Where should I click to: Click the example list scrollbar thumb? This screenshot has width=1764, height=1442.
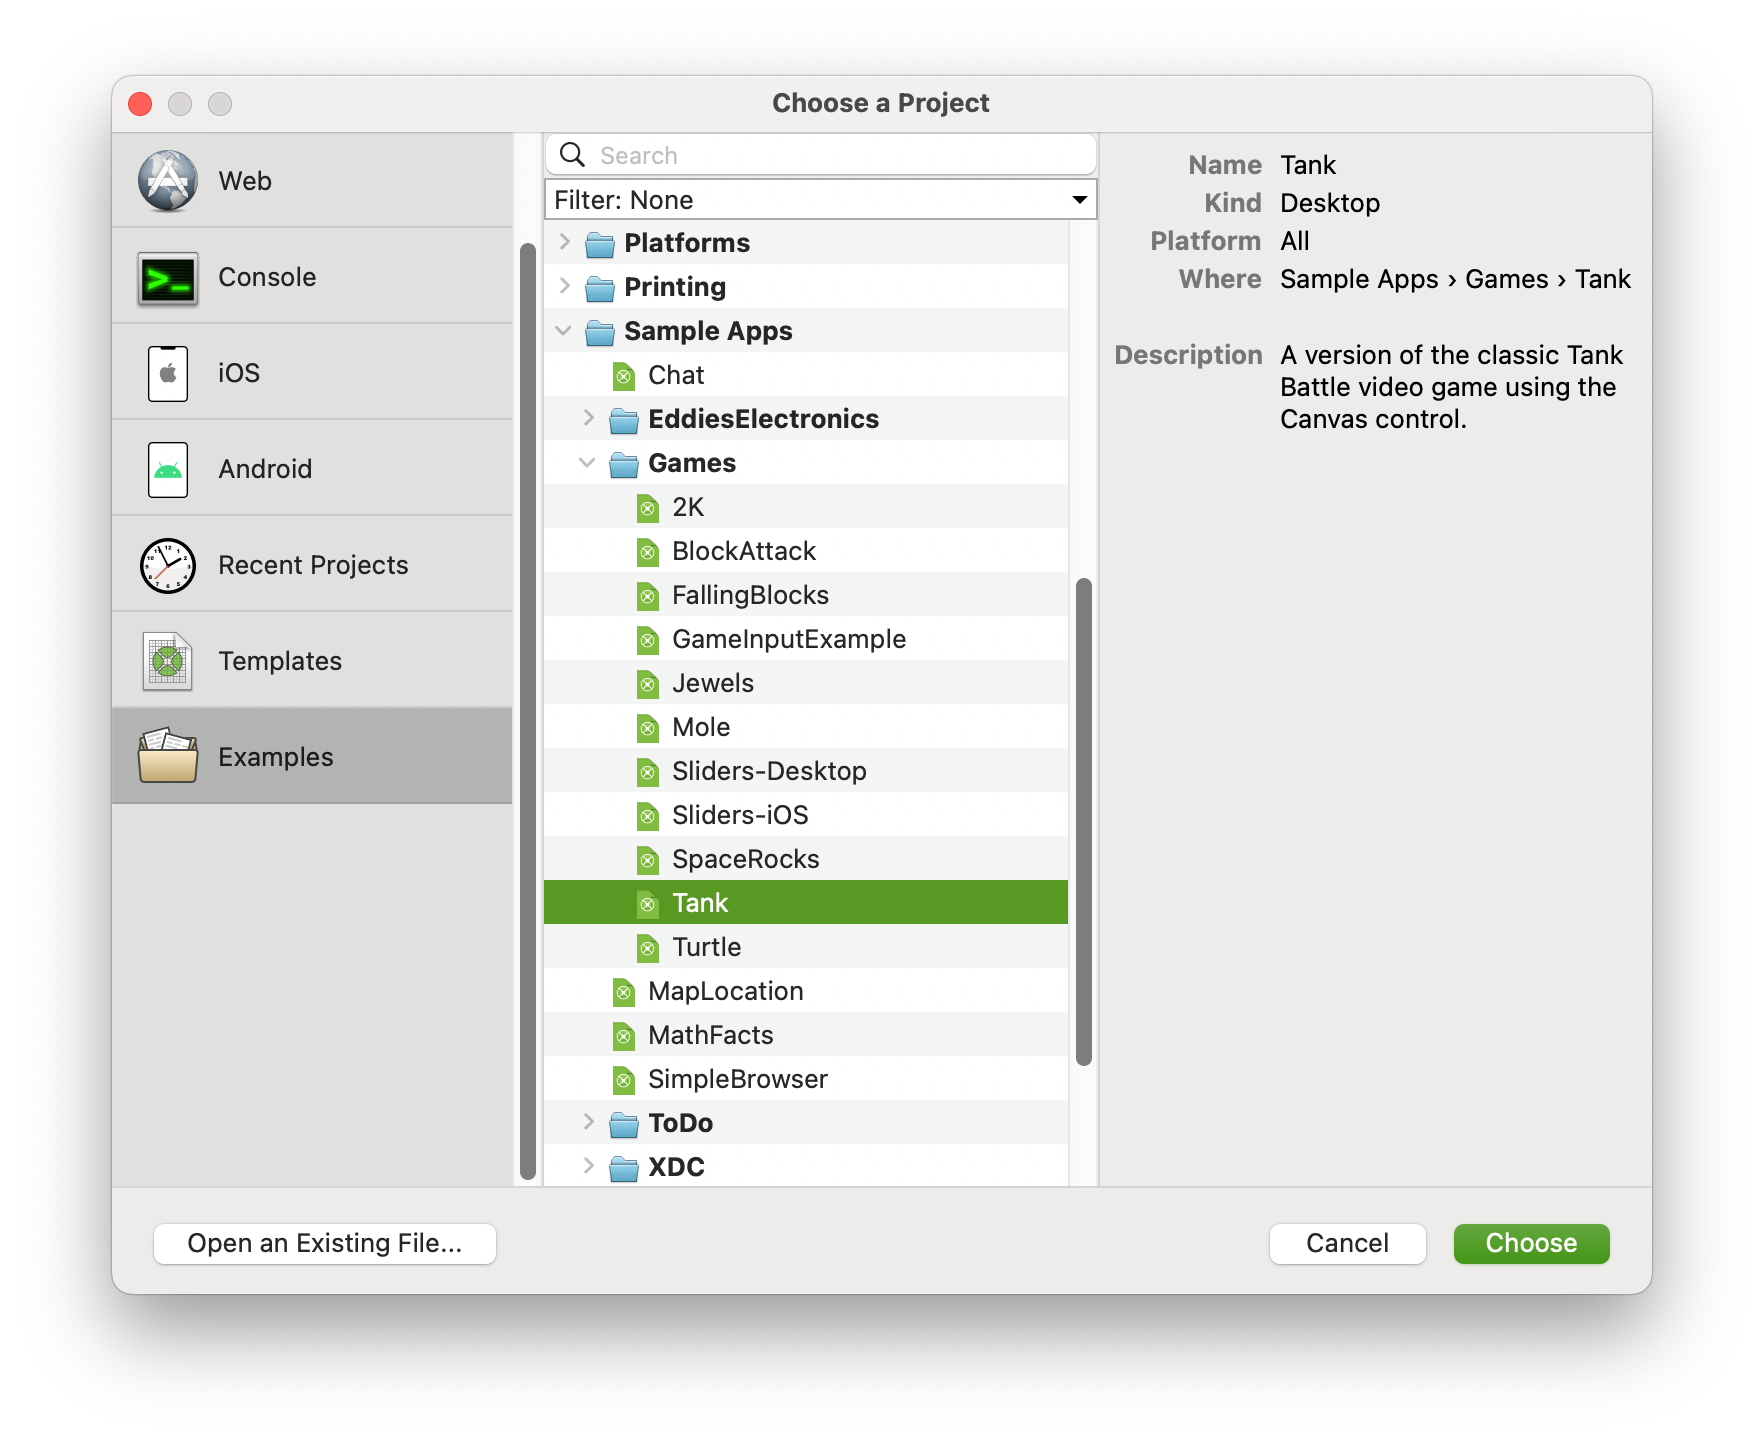pos(1083,822)
